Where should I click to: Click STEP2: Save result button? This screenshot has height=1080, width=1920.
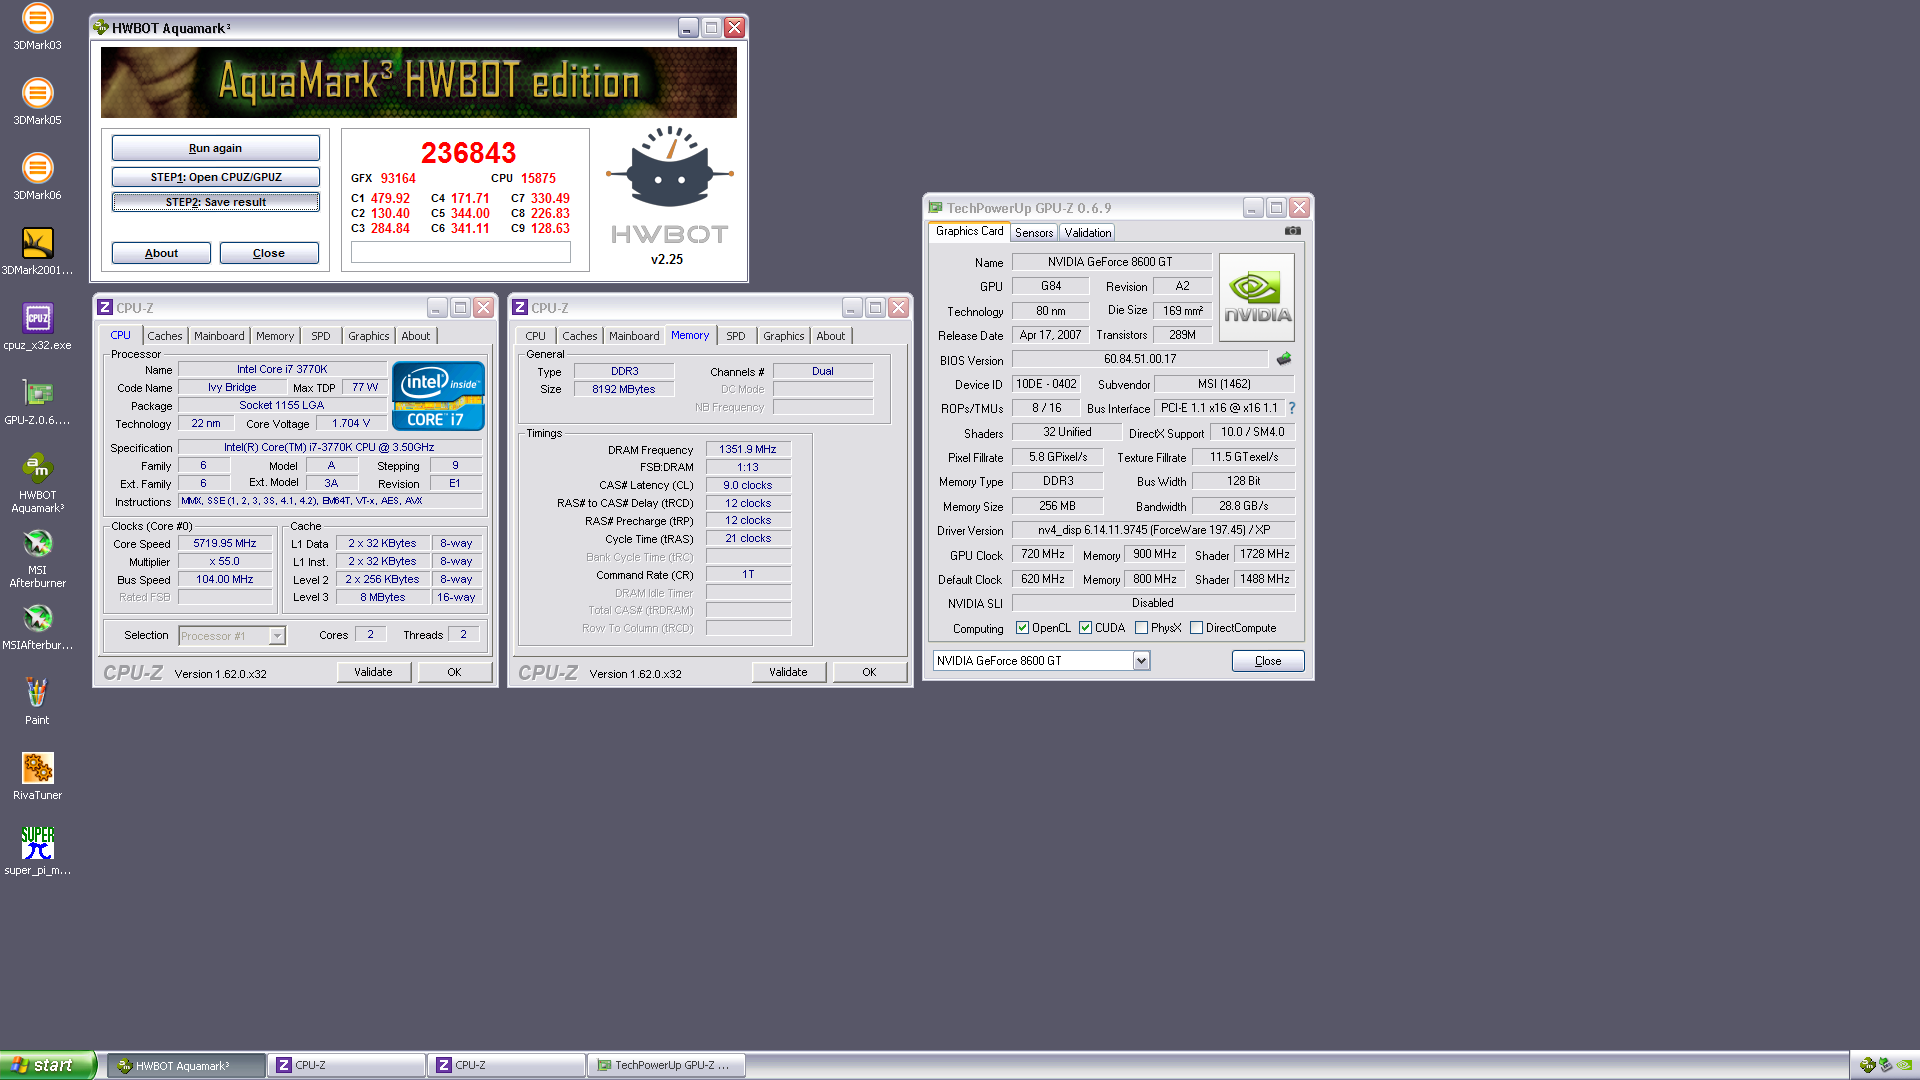tap(216, 202)
